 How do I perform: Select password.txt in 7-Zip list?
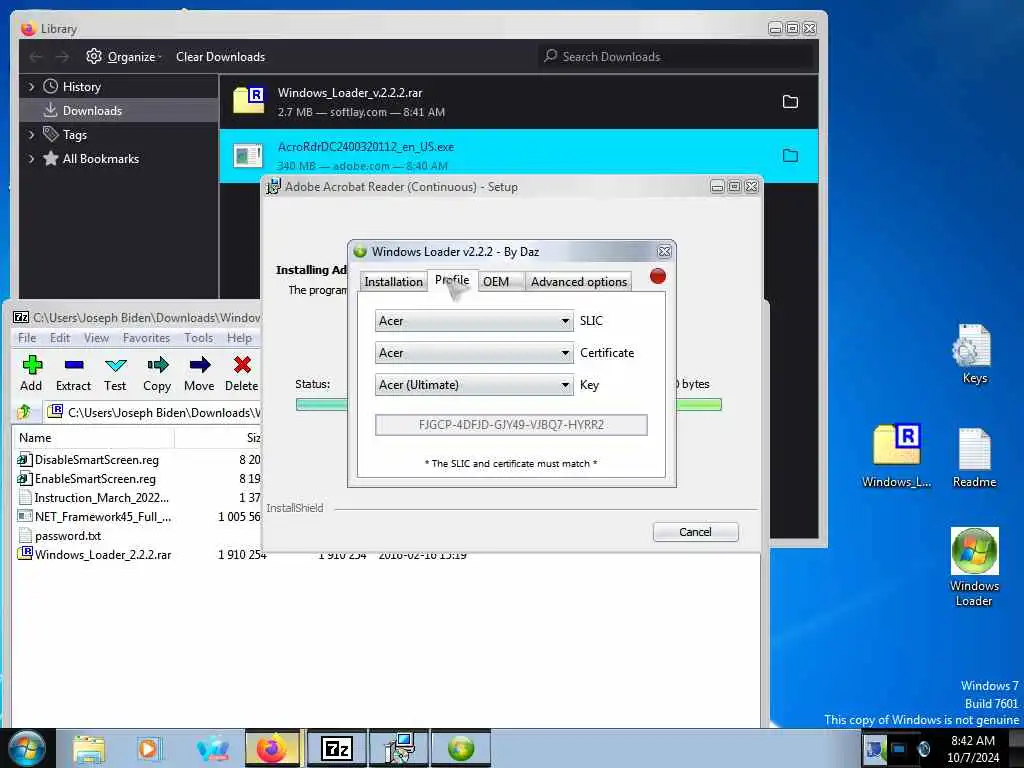pyautogui.click(x=68, y=536)
